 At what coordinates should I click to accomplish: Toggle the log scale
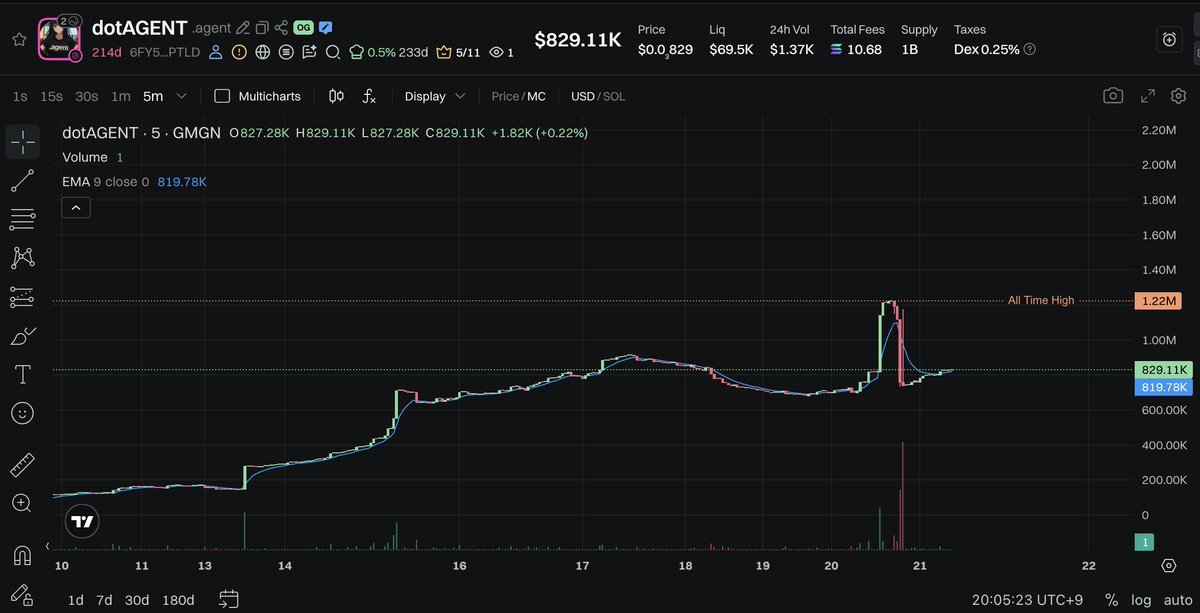click(x=1141, y=600)
